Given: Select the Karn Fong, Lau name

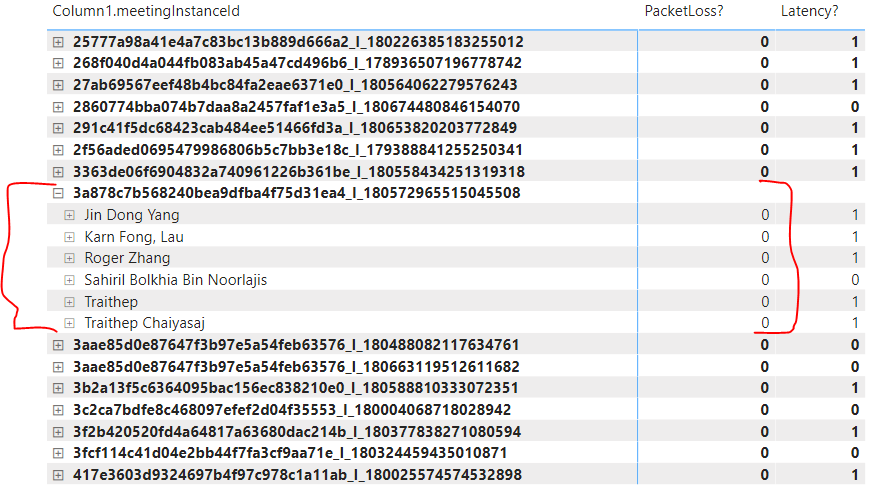Looking at the screenshot, I should point(134,237).
